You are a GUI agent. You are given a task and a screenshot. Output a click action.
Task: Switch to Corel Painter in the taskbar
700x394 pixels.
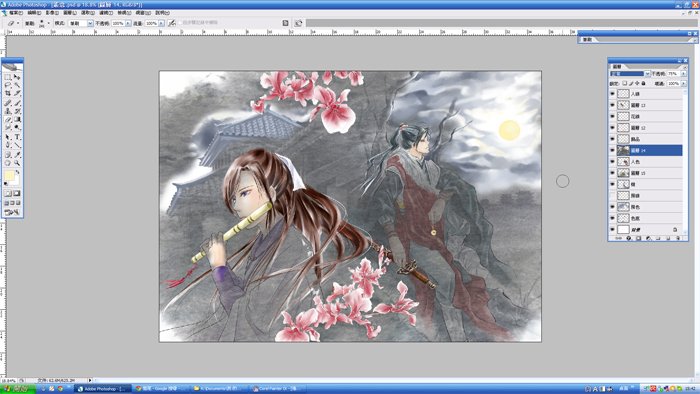(x=277, y=389)
